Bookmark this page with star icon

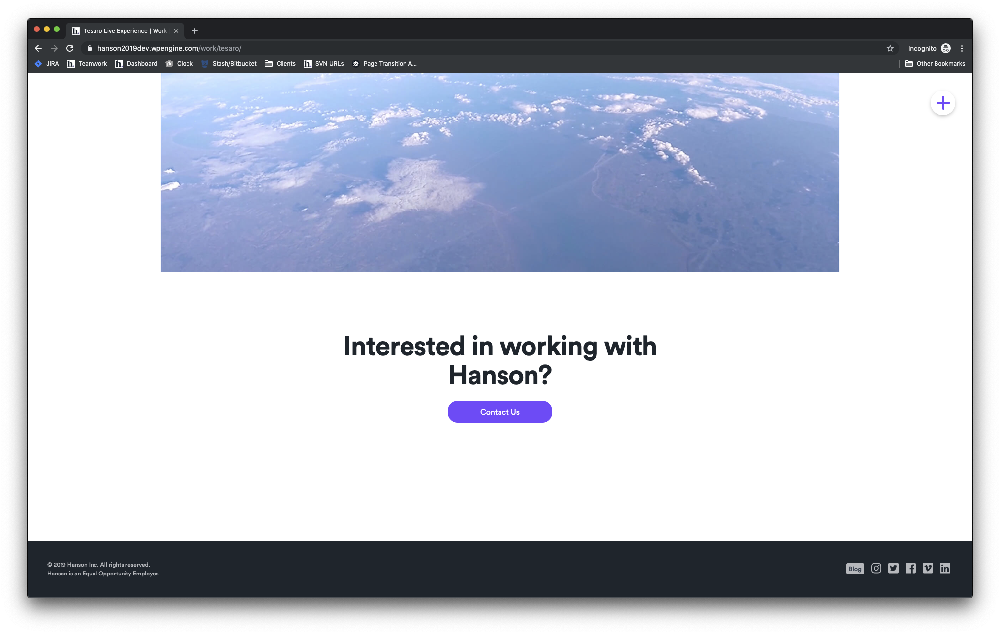[890, 48]
